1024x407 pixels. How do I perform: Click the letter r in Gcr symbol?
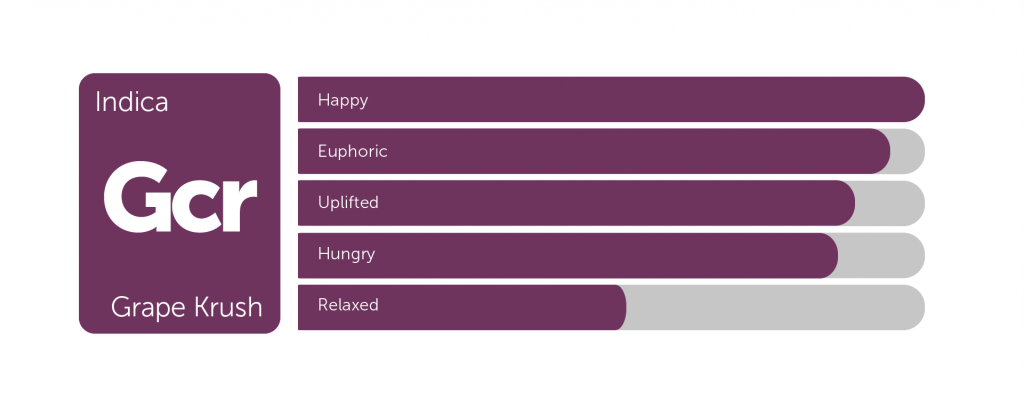(240, 205)
